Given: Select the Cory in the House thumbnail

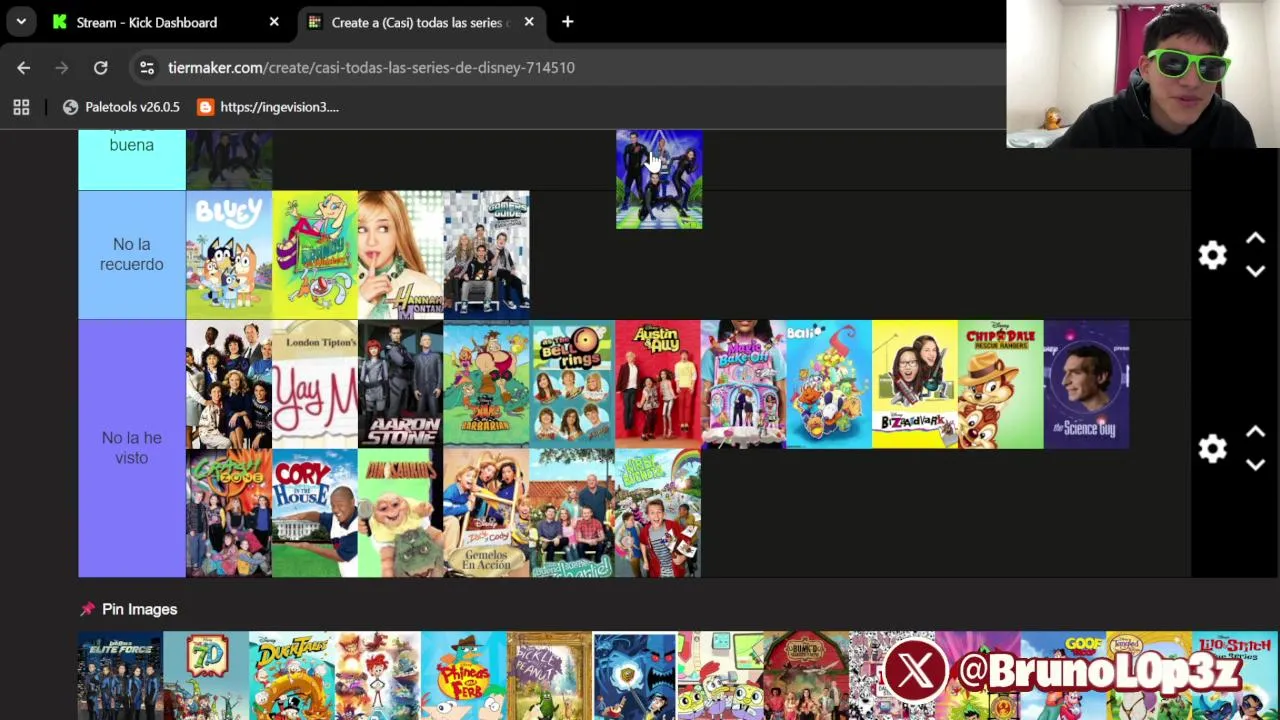Looking at the screenshot, I should [x=315, y=513].
